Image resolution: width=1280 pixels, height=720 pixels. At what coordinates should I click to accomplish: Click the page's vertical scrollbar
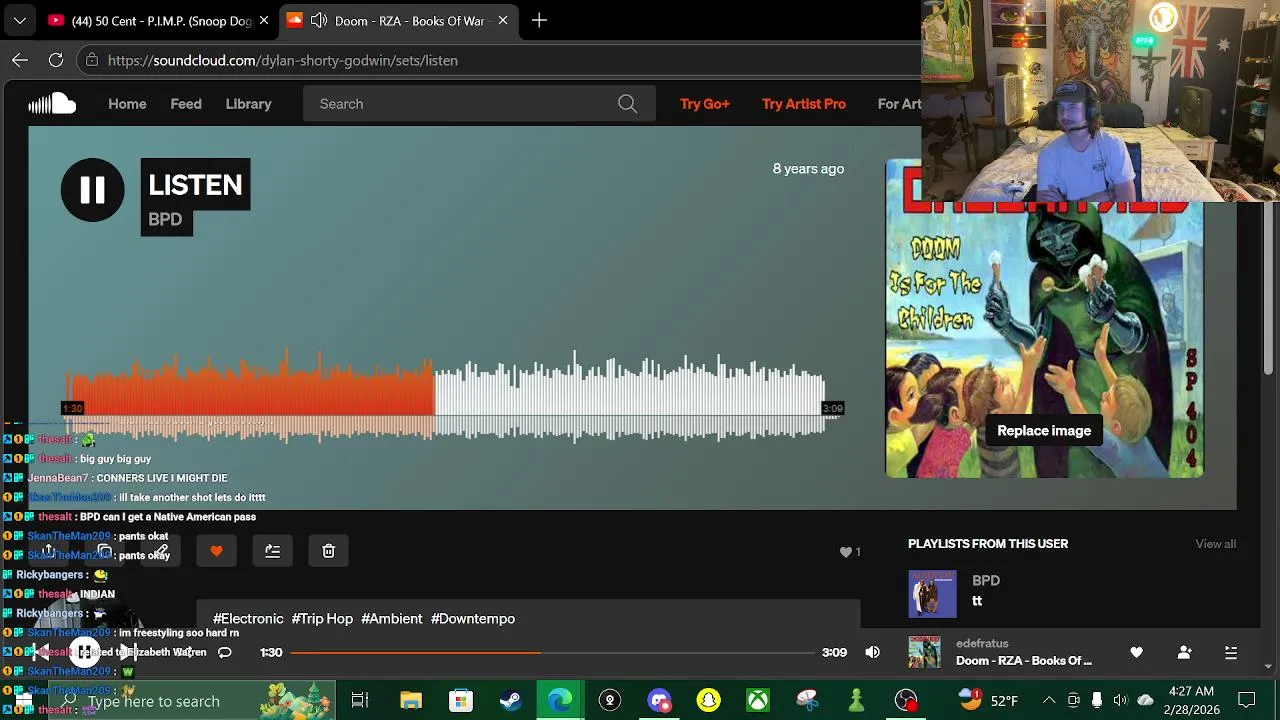(1268, 290)
